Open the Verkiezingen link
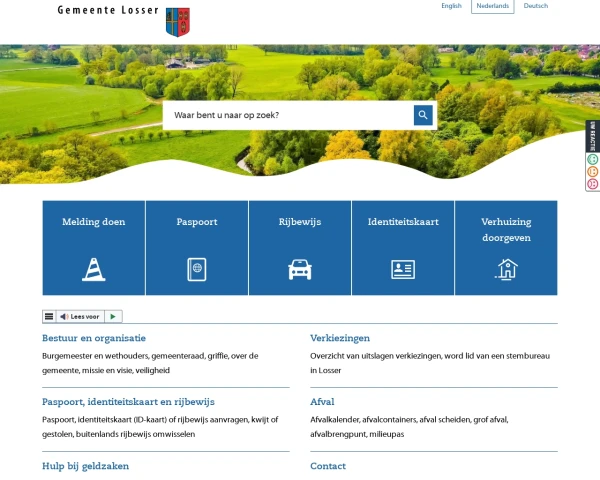 pyautogui.click(x=340, y=338)
